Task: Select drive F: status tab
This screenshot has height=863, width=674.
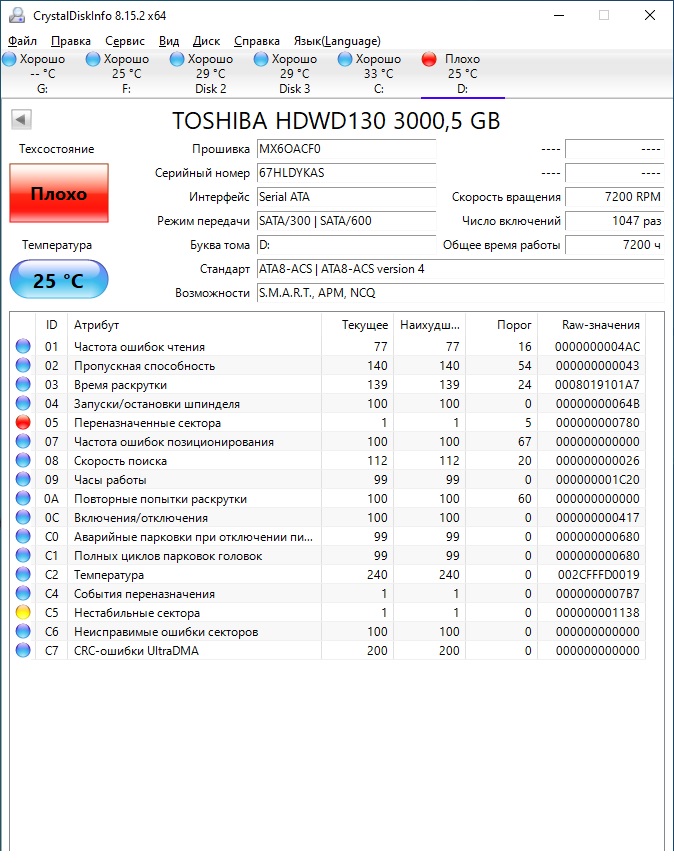Action: click(x=127, y=74)
